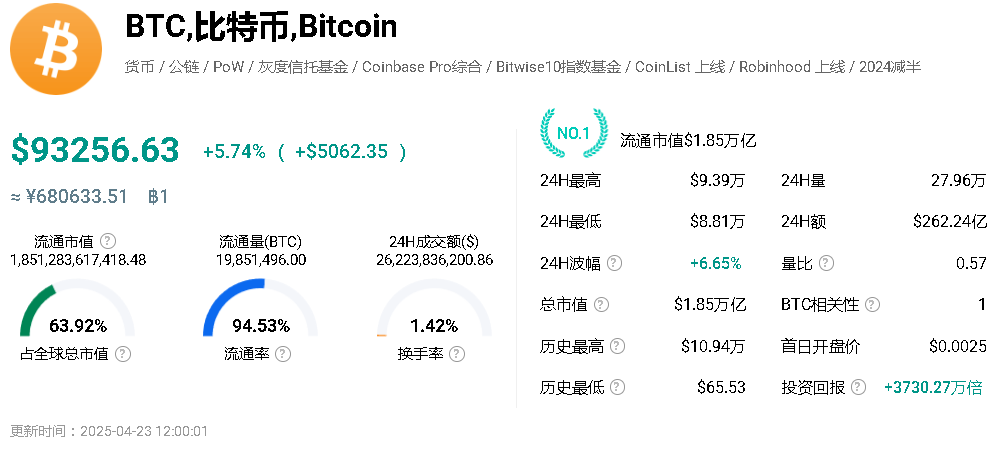Click help icon next to 换手率
This screenshot has height=459, width=995.
(x=457, y=353)
